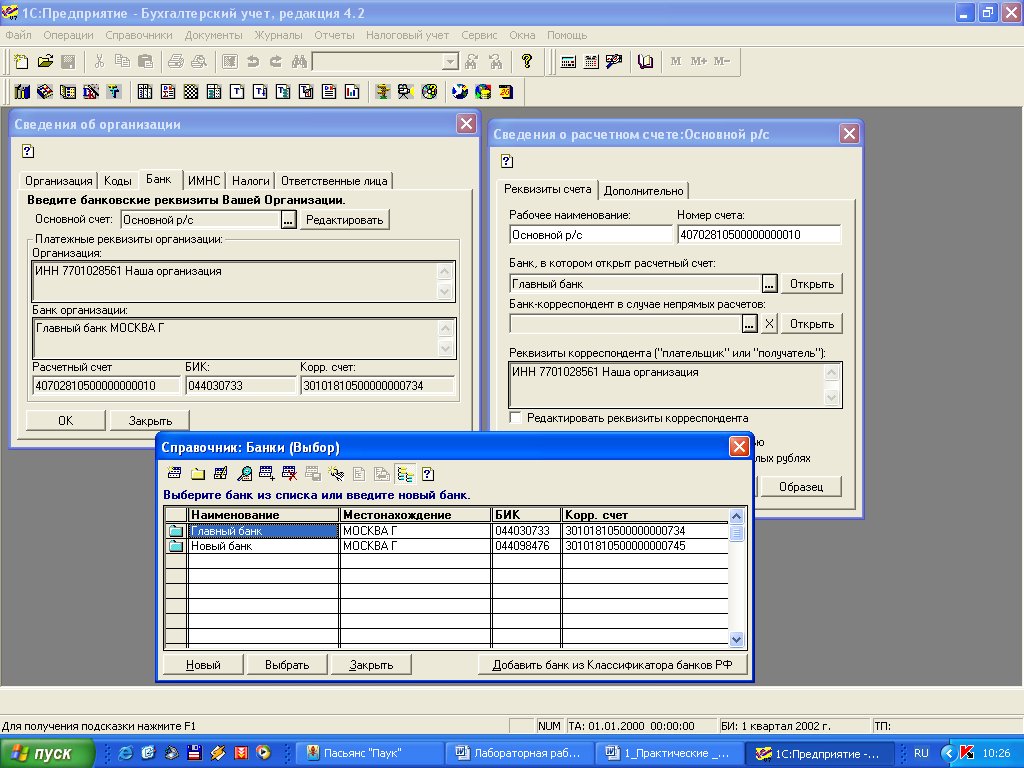This screenshot has width=1024, height=768.
Task: Click Корр. счет cell 30101810500000000745
Action: (645, 546)
